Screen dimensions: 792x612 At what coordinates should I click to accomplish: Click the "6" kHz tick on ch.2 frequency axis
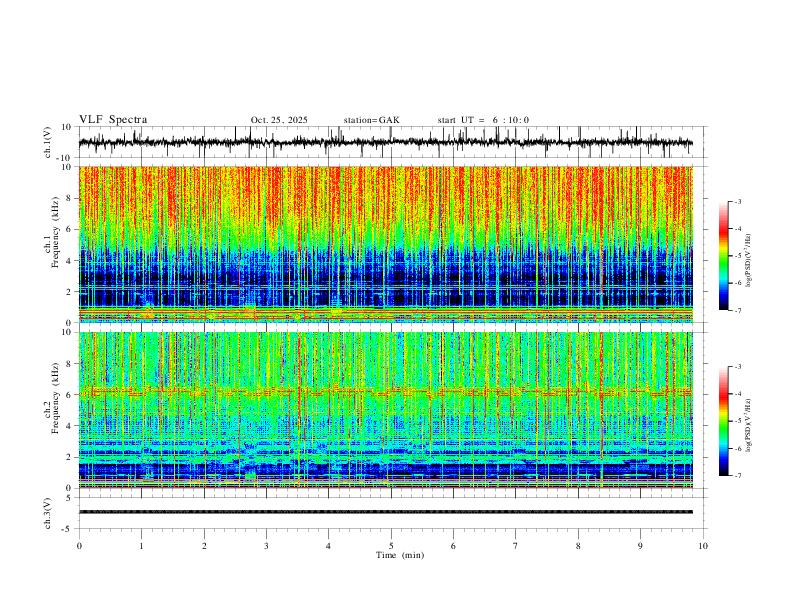70,395
